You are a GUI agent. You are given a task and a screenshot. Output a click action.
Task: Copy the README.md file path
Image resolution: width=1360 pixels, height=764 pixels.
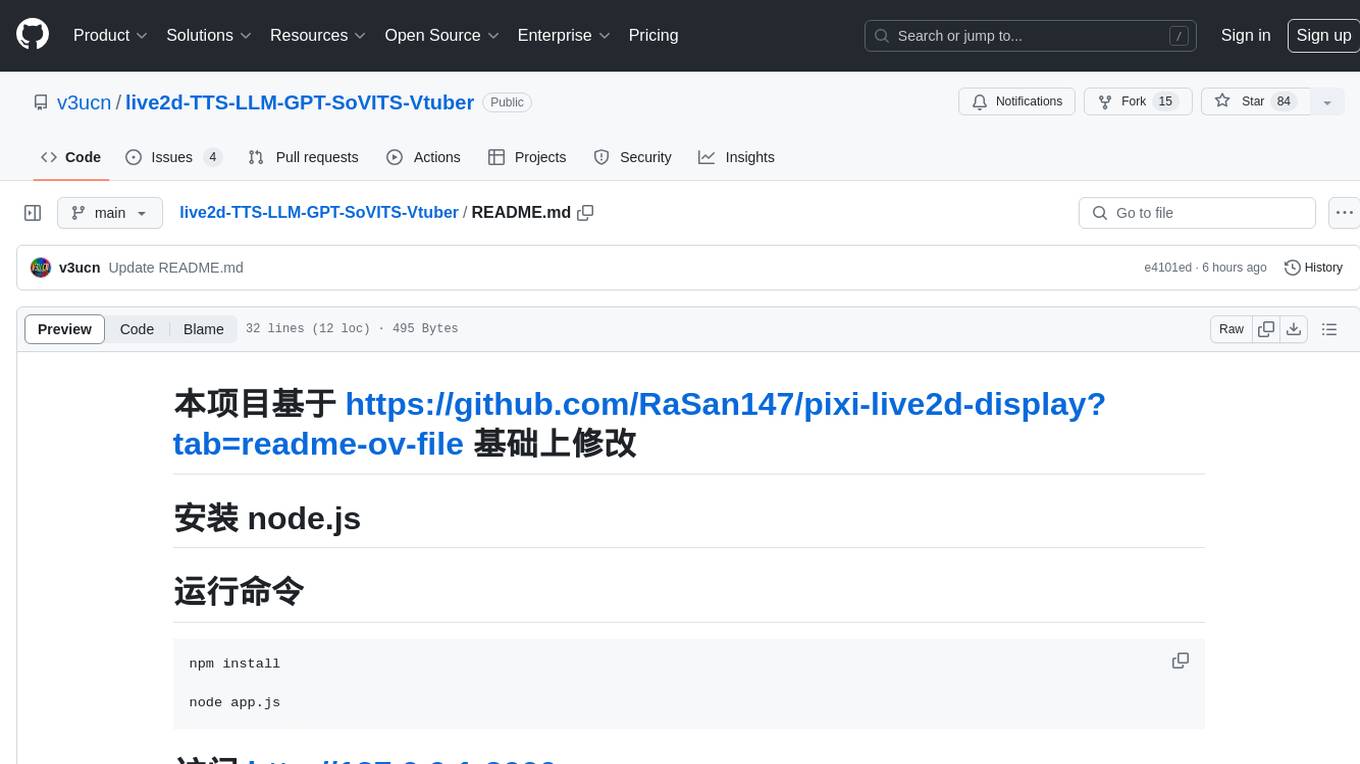click(586, 213)
